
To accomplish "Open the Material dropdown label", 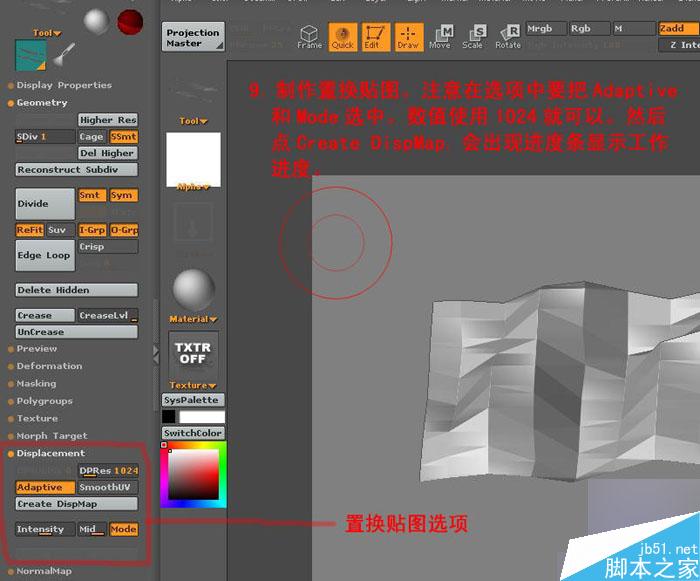I will [193, 319].
